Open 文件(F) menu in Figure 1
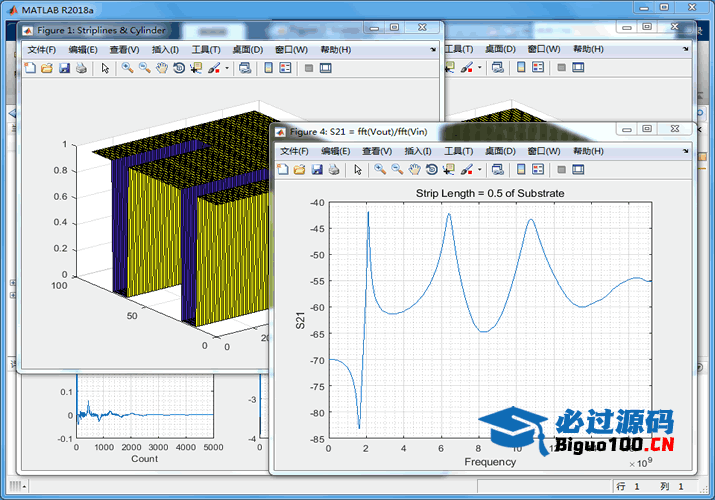Screen dimensions: 715x500 click(41, 50)
